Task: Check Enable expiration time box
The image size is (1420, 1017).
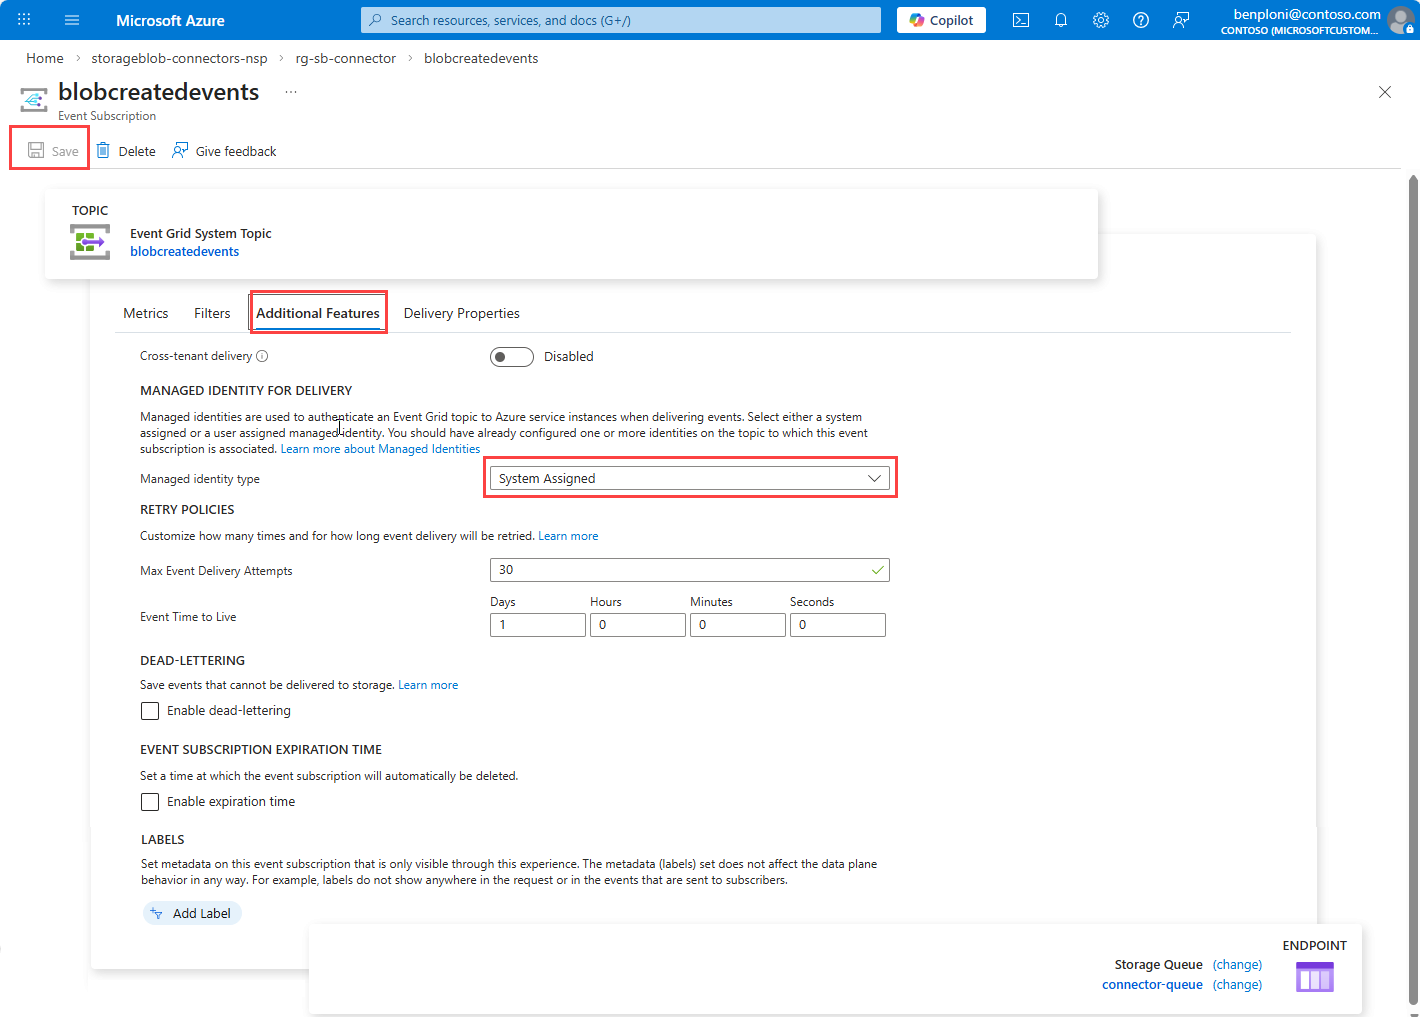Action: [150, 802]
